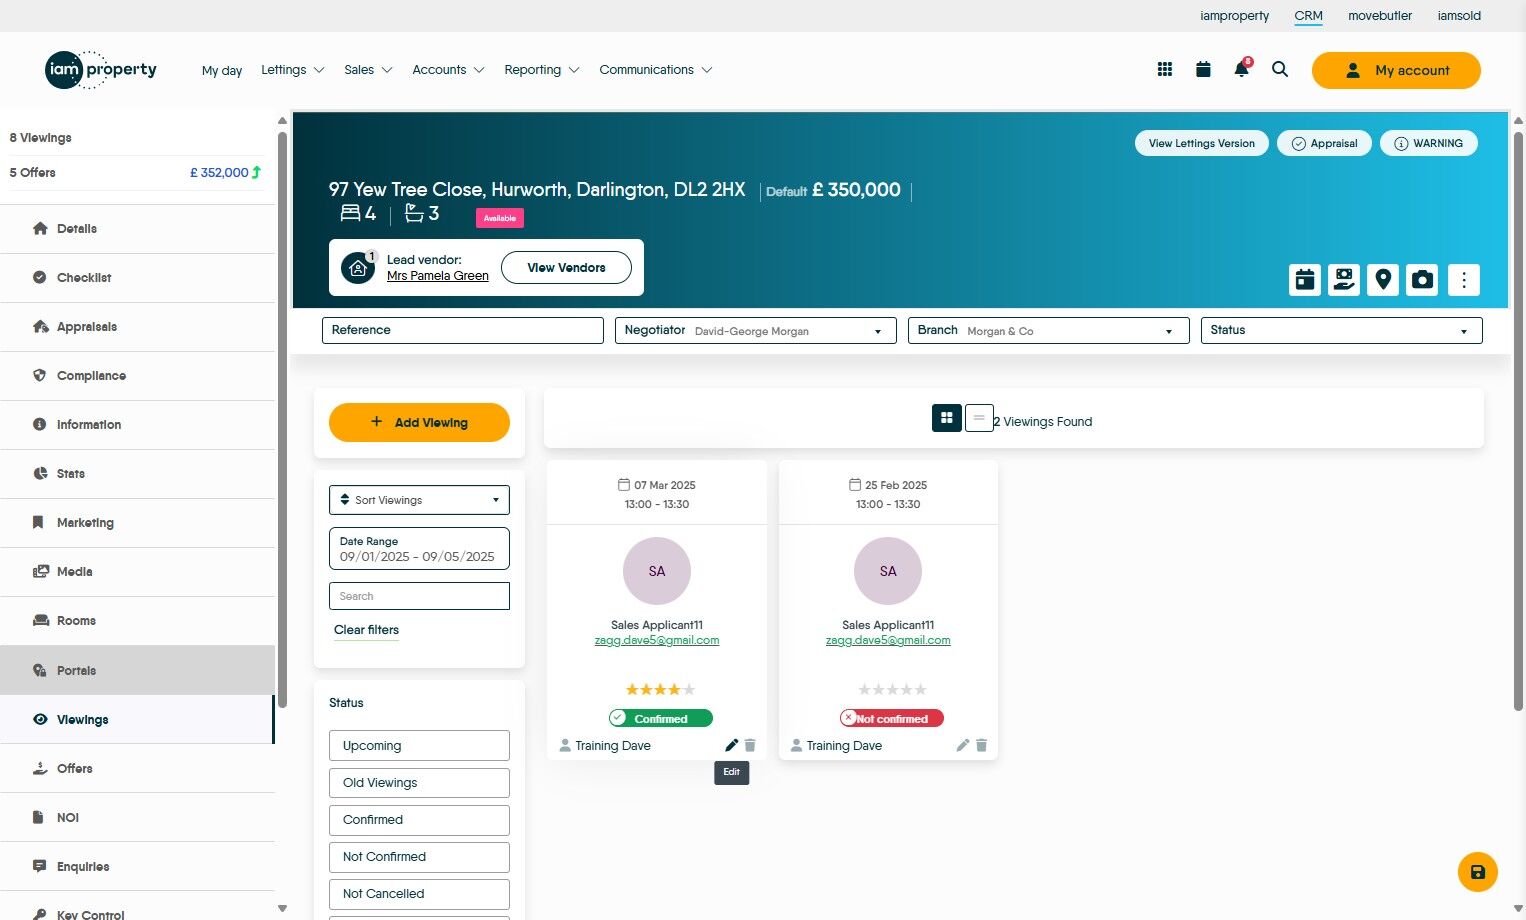Edit the 25 Feb 2025 viewing

962,745
